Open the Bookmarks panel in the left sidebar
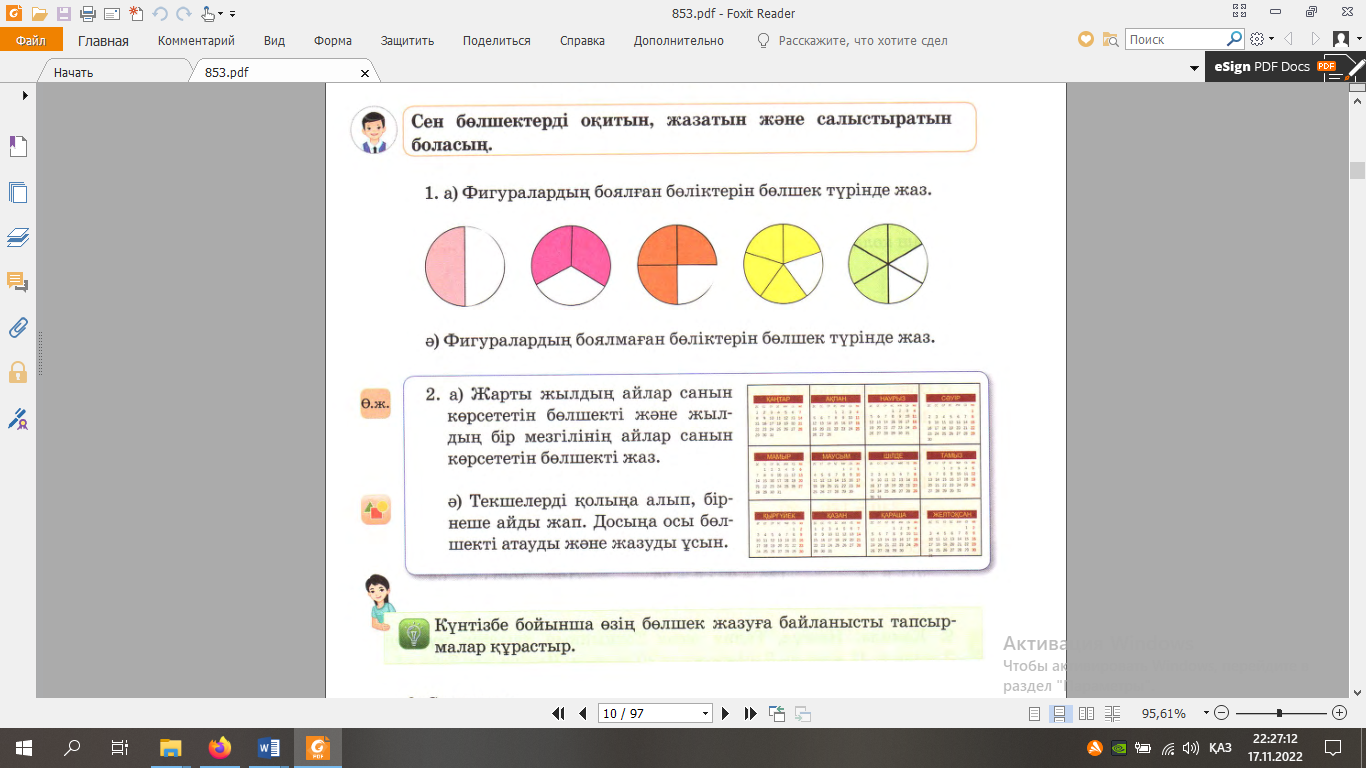 tap(18, 146)
